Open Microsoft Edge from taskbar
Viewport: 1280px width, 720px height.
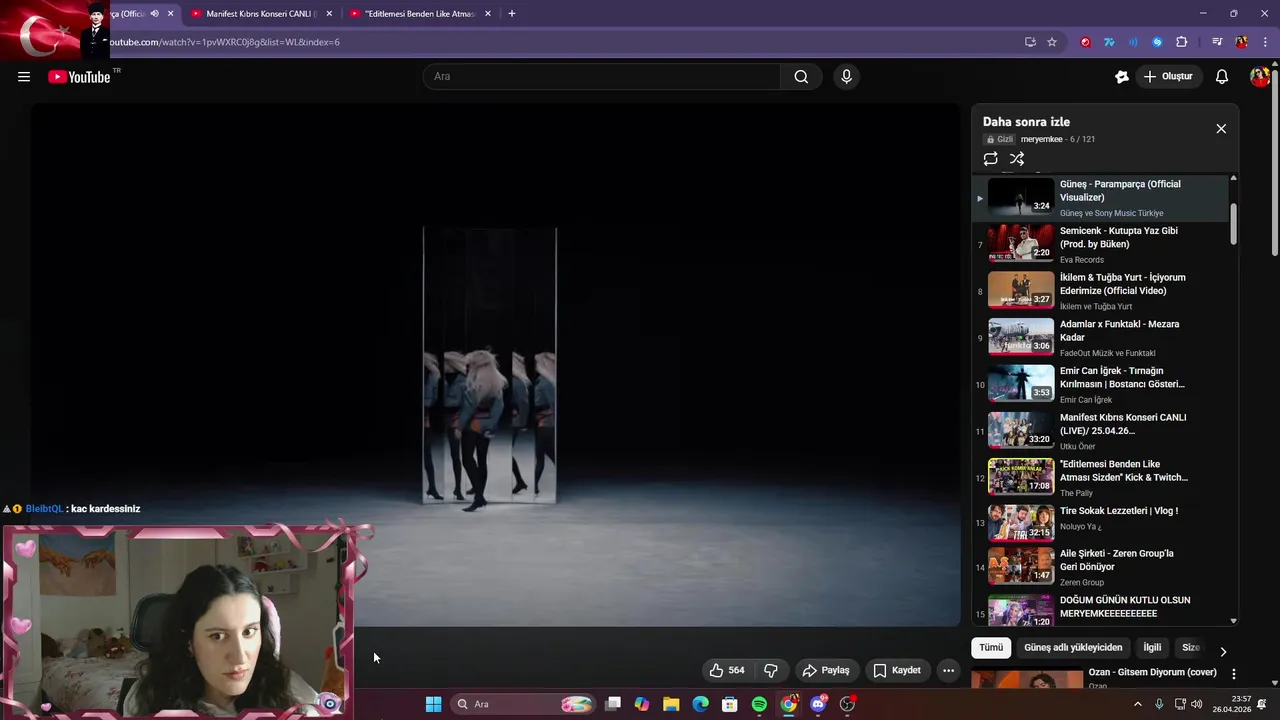click(x=701, y=704)
